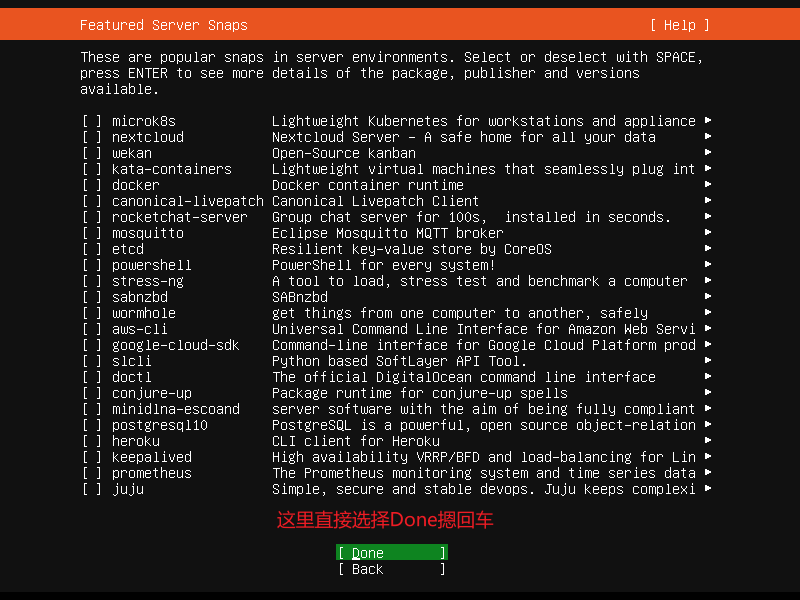
Task: Open details arrow for nextcloud row
Action: click(708, 136)
